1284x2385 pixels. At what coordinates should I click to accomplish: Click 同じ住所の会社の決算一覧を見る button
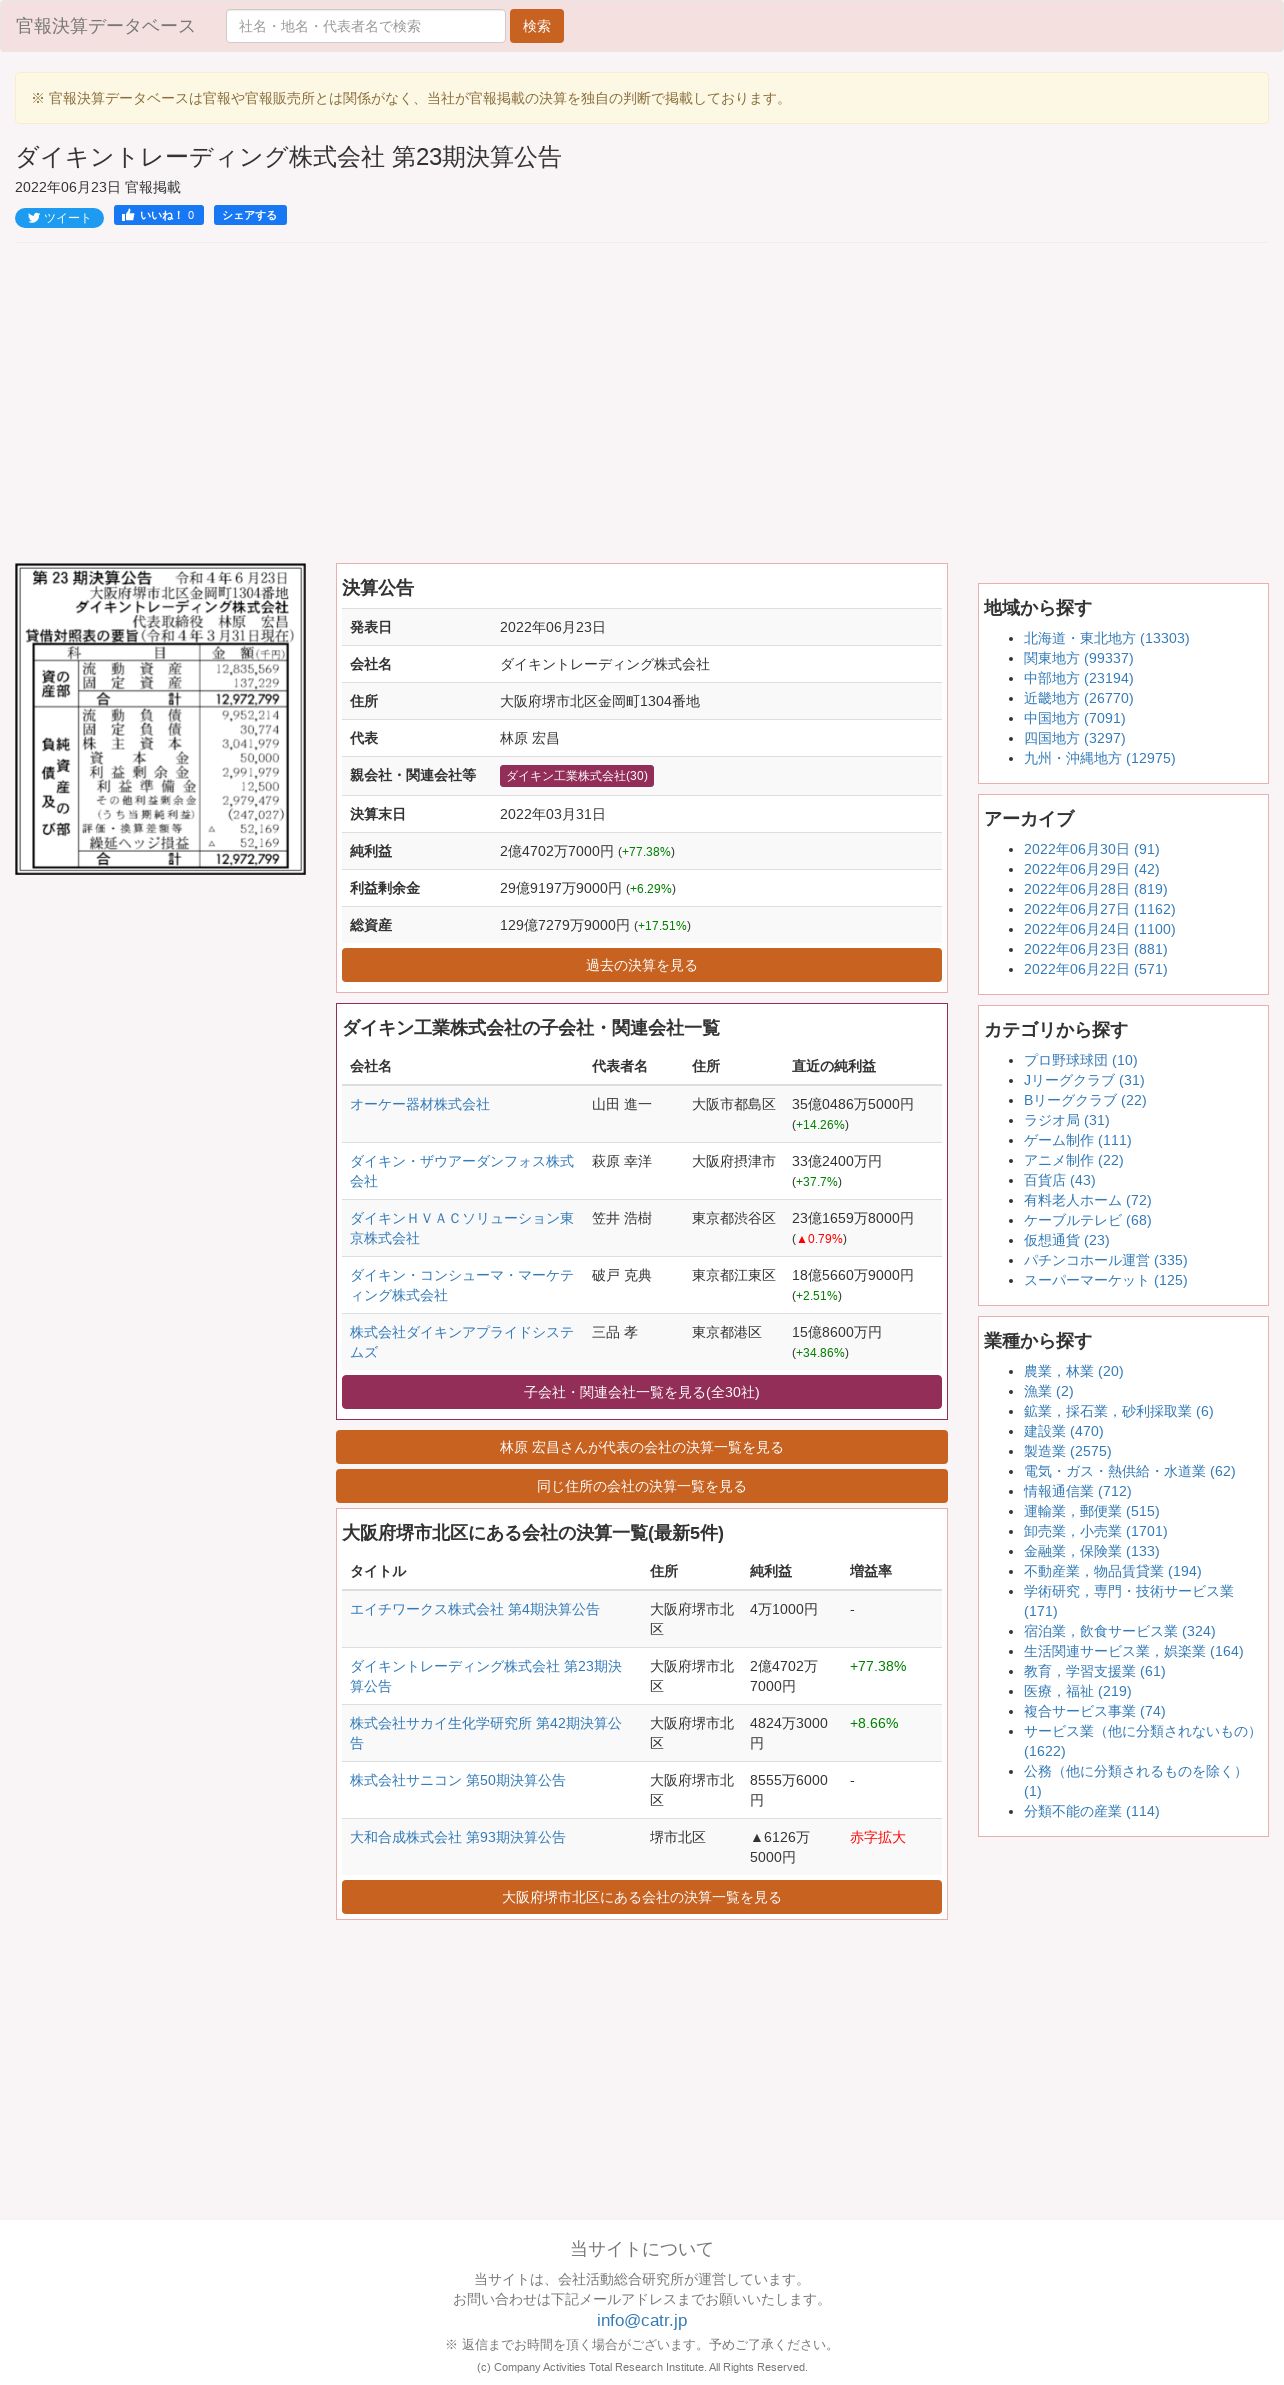coord(642,1486)
